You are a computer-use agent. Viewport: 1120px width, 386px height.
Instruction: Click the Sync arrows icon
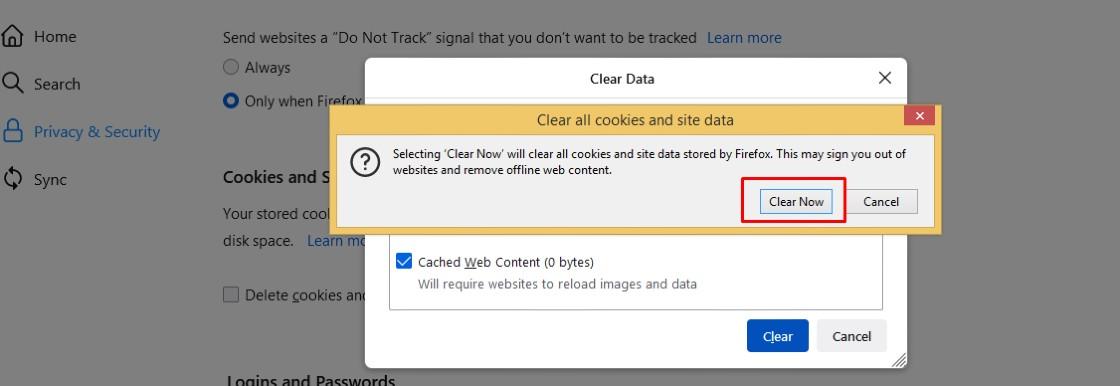pyautogui.click(x=12, y=179)
